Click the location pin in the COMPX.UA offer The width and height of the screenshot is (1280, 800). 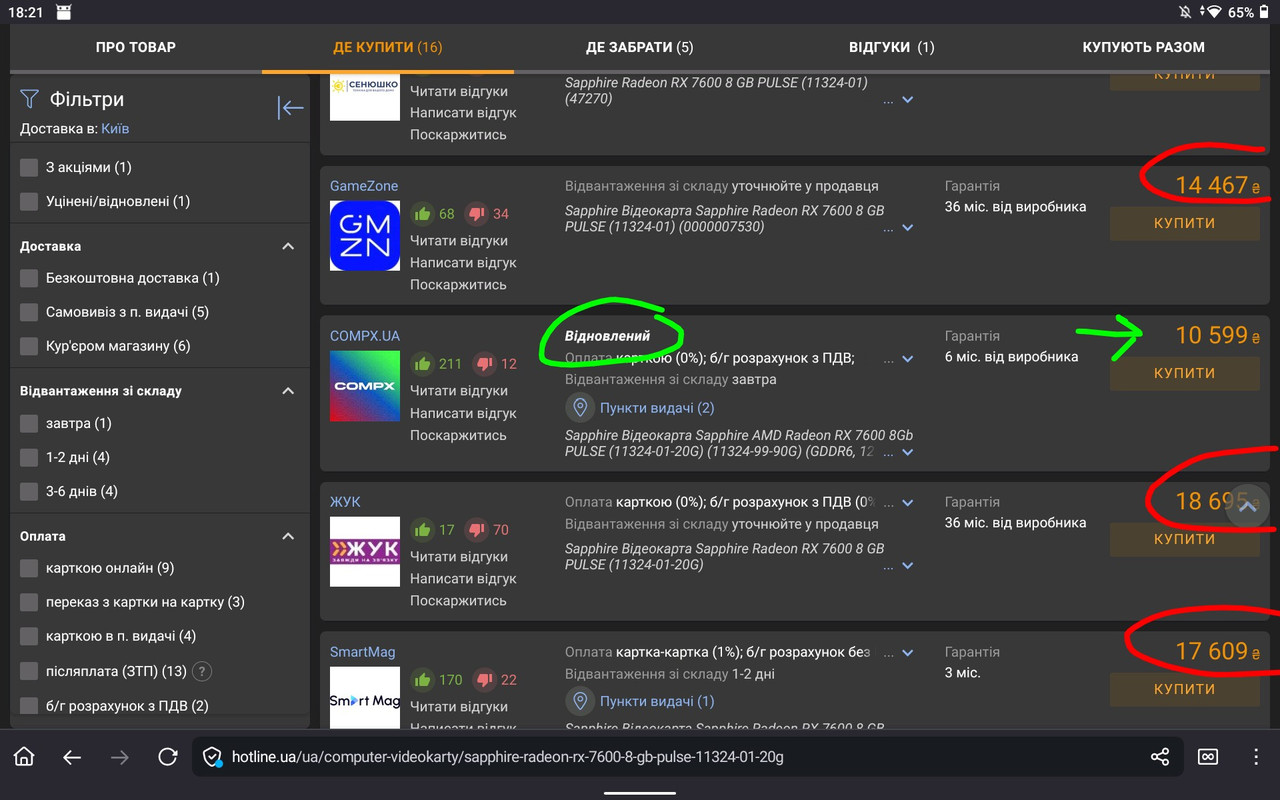[x=579, y=408]
